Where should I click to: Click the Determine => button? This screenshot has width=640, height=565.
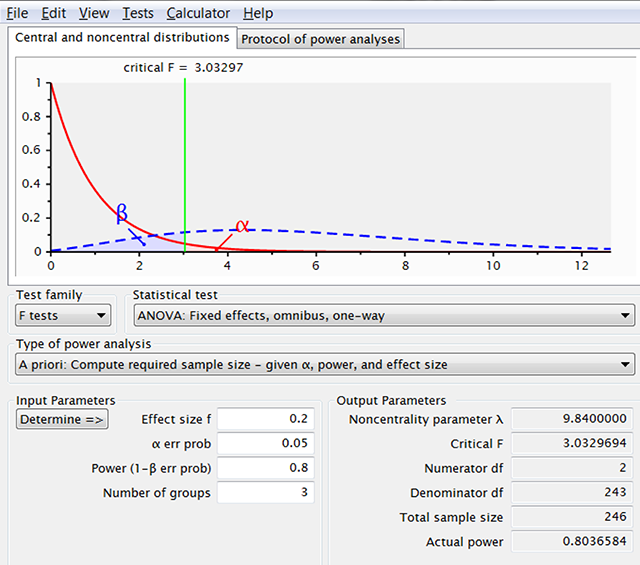point(62,419)
